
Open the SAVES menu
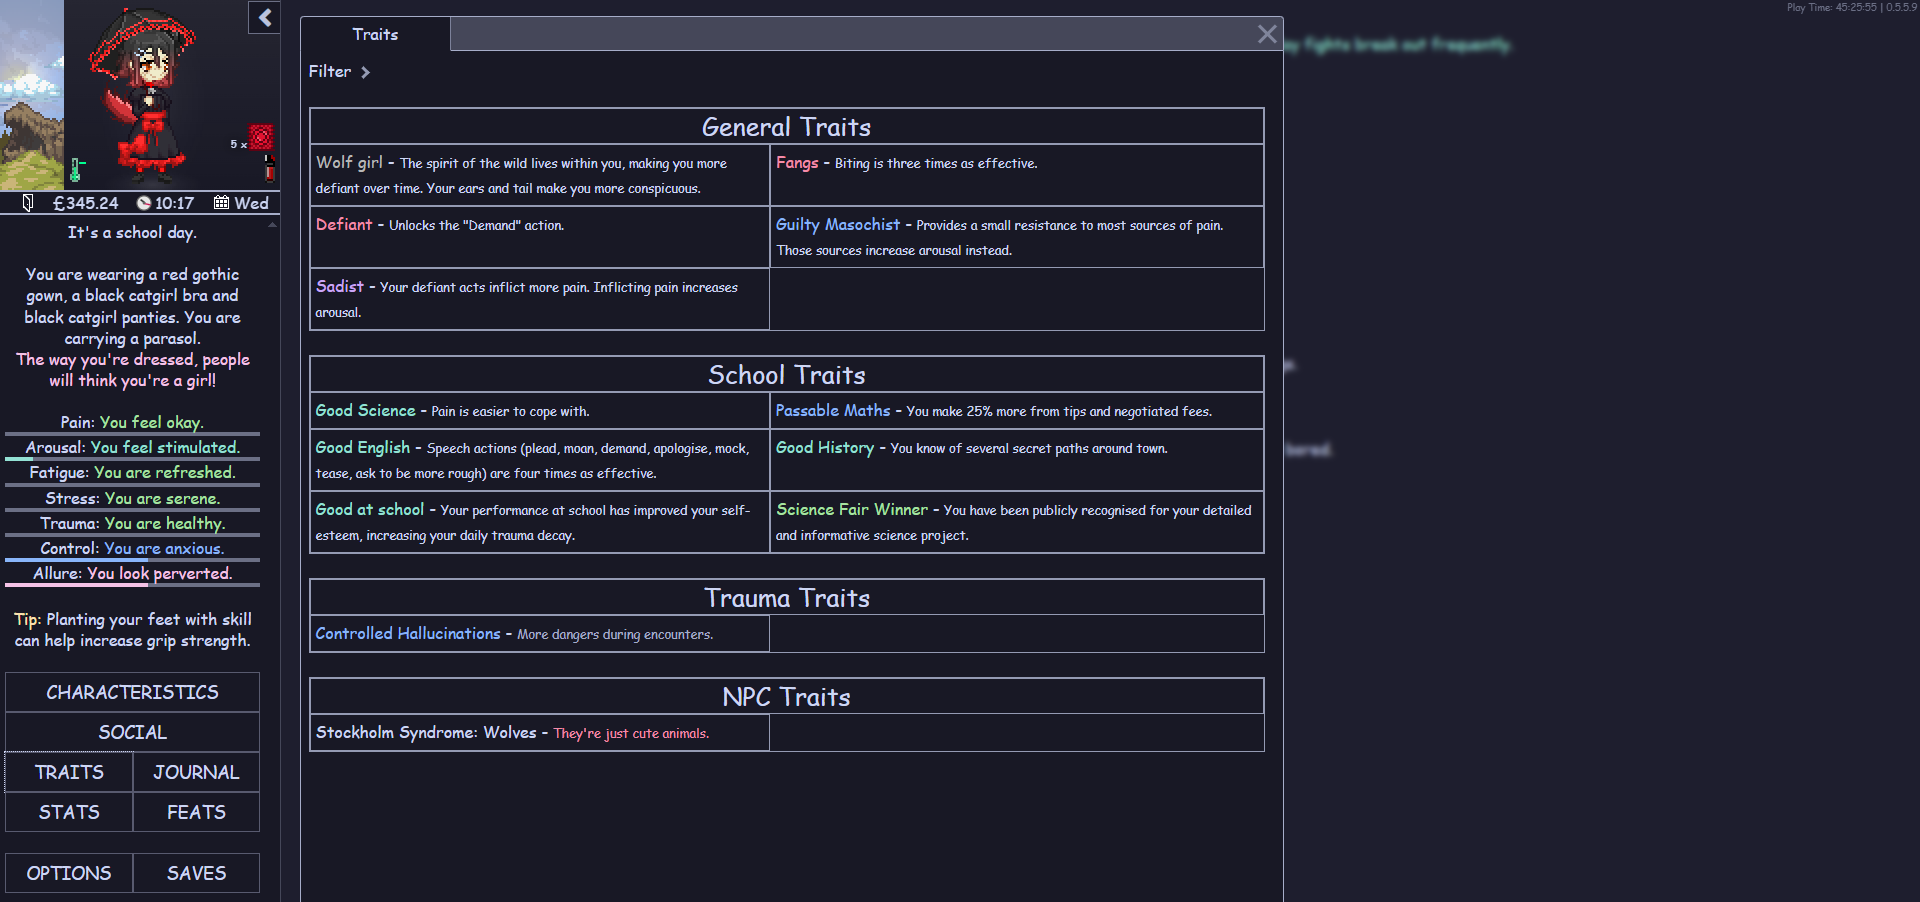tap(196, 873)
